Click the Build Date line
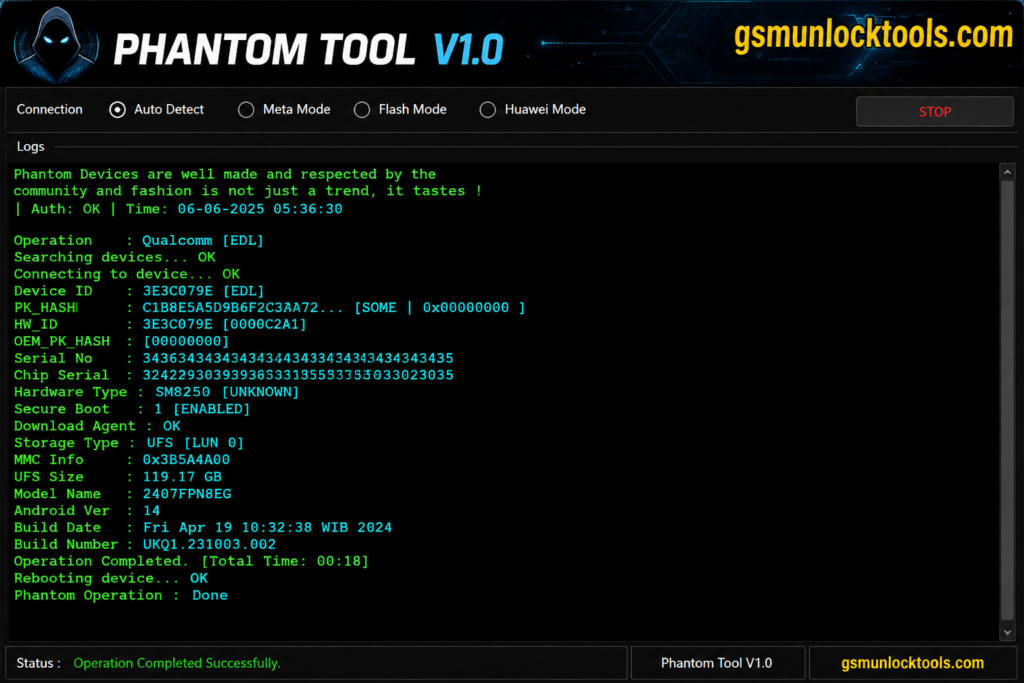Image resolution: width=1024 pixels, height=683 pixels. coord(203,528)
